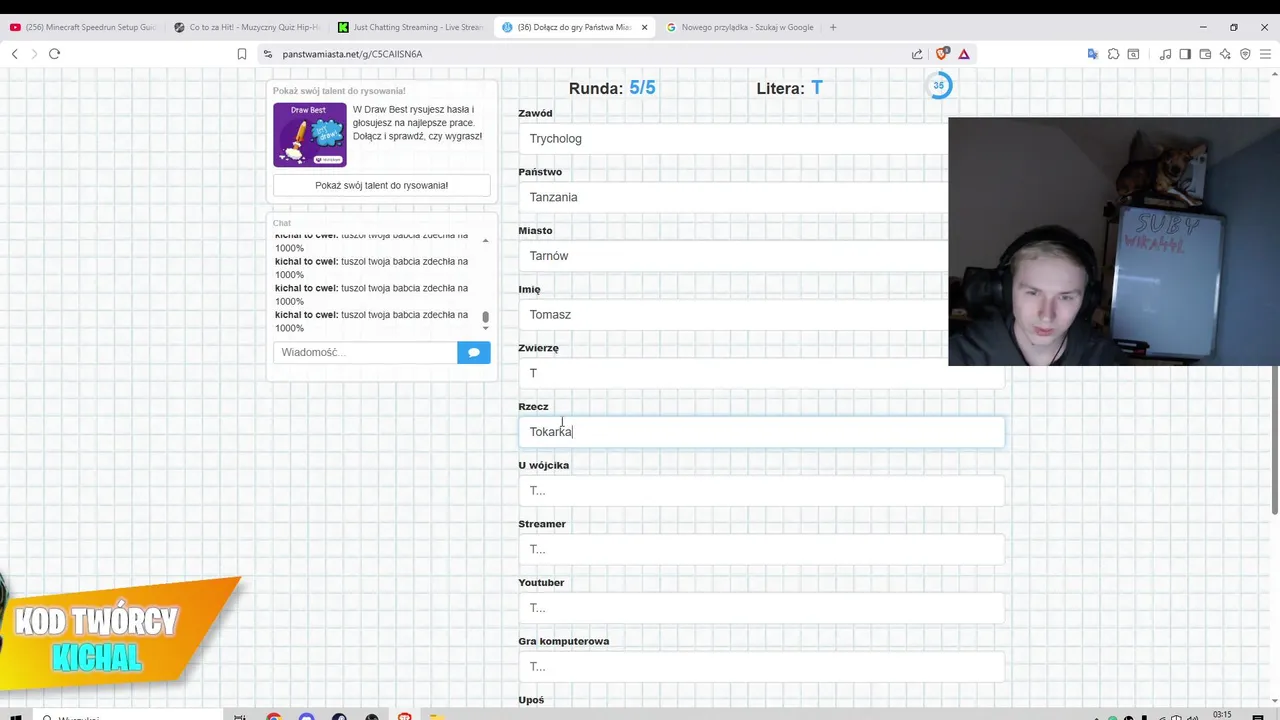Click the address bar URL panstwamiasta.net
Screen dimensions: 1280x720
click(x=352, y=54)
